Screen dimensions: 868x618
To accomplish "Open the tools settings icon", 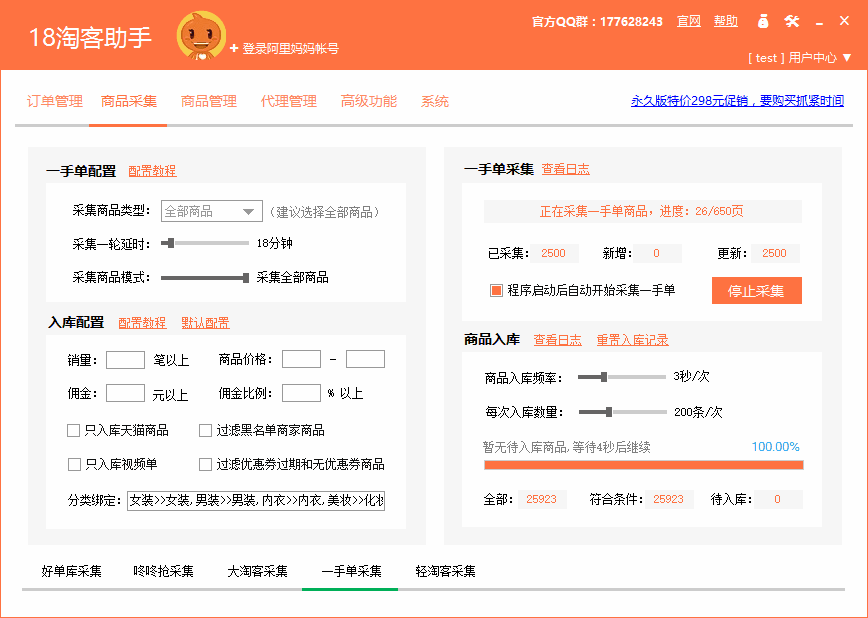I will (792, 22).
